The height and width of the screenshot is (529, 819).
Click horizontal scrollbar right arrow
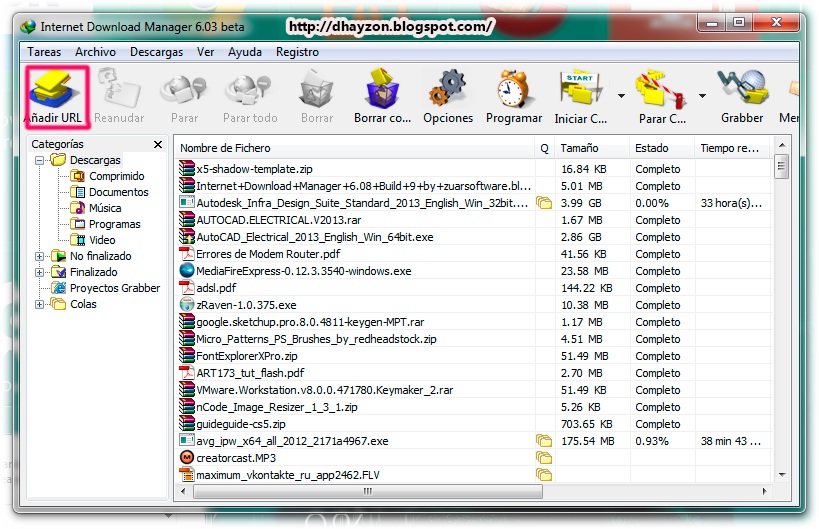tap(764, 491)
